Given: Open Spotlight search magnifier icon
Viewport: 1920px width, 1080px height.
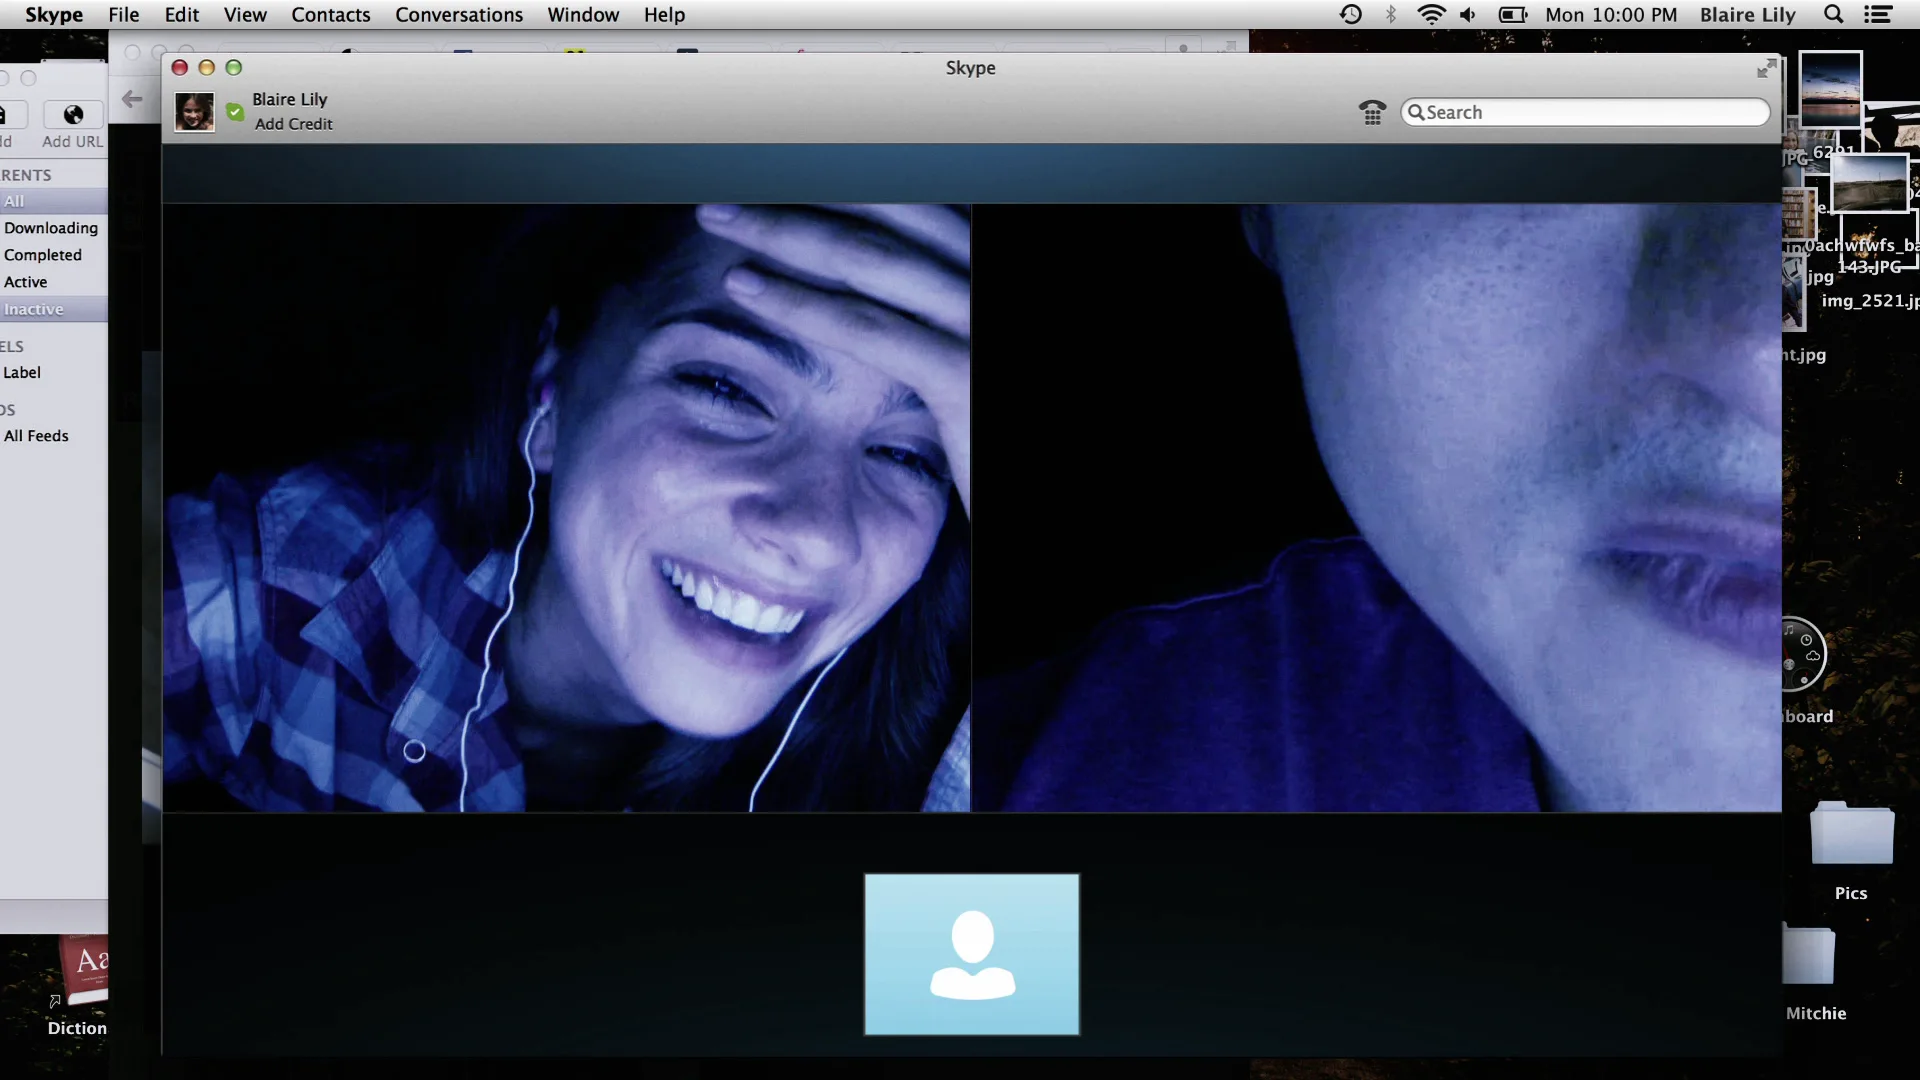Looking at the screenshot, I should coord(1834,15).
